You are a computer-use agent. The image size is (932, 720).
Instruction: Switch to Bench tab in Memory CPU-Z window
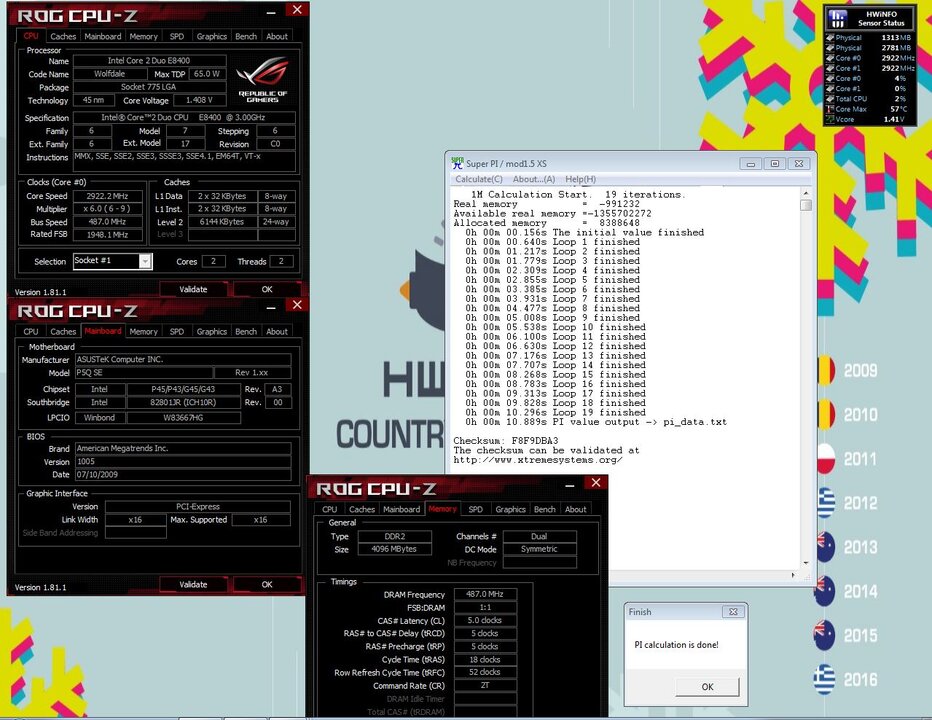pyautogui.click(x=544, y=510)
